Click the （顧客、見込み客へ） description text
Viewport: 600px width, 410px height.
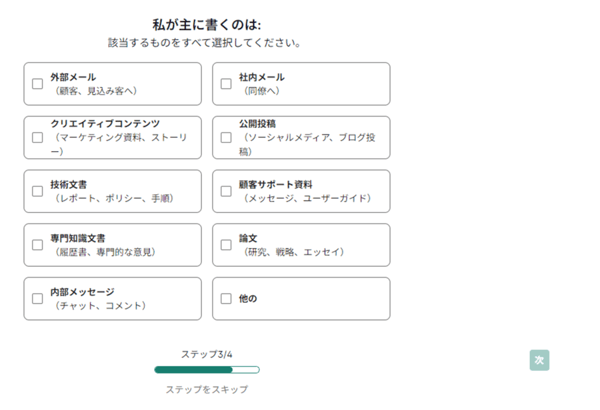(96, 91)
